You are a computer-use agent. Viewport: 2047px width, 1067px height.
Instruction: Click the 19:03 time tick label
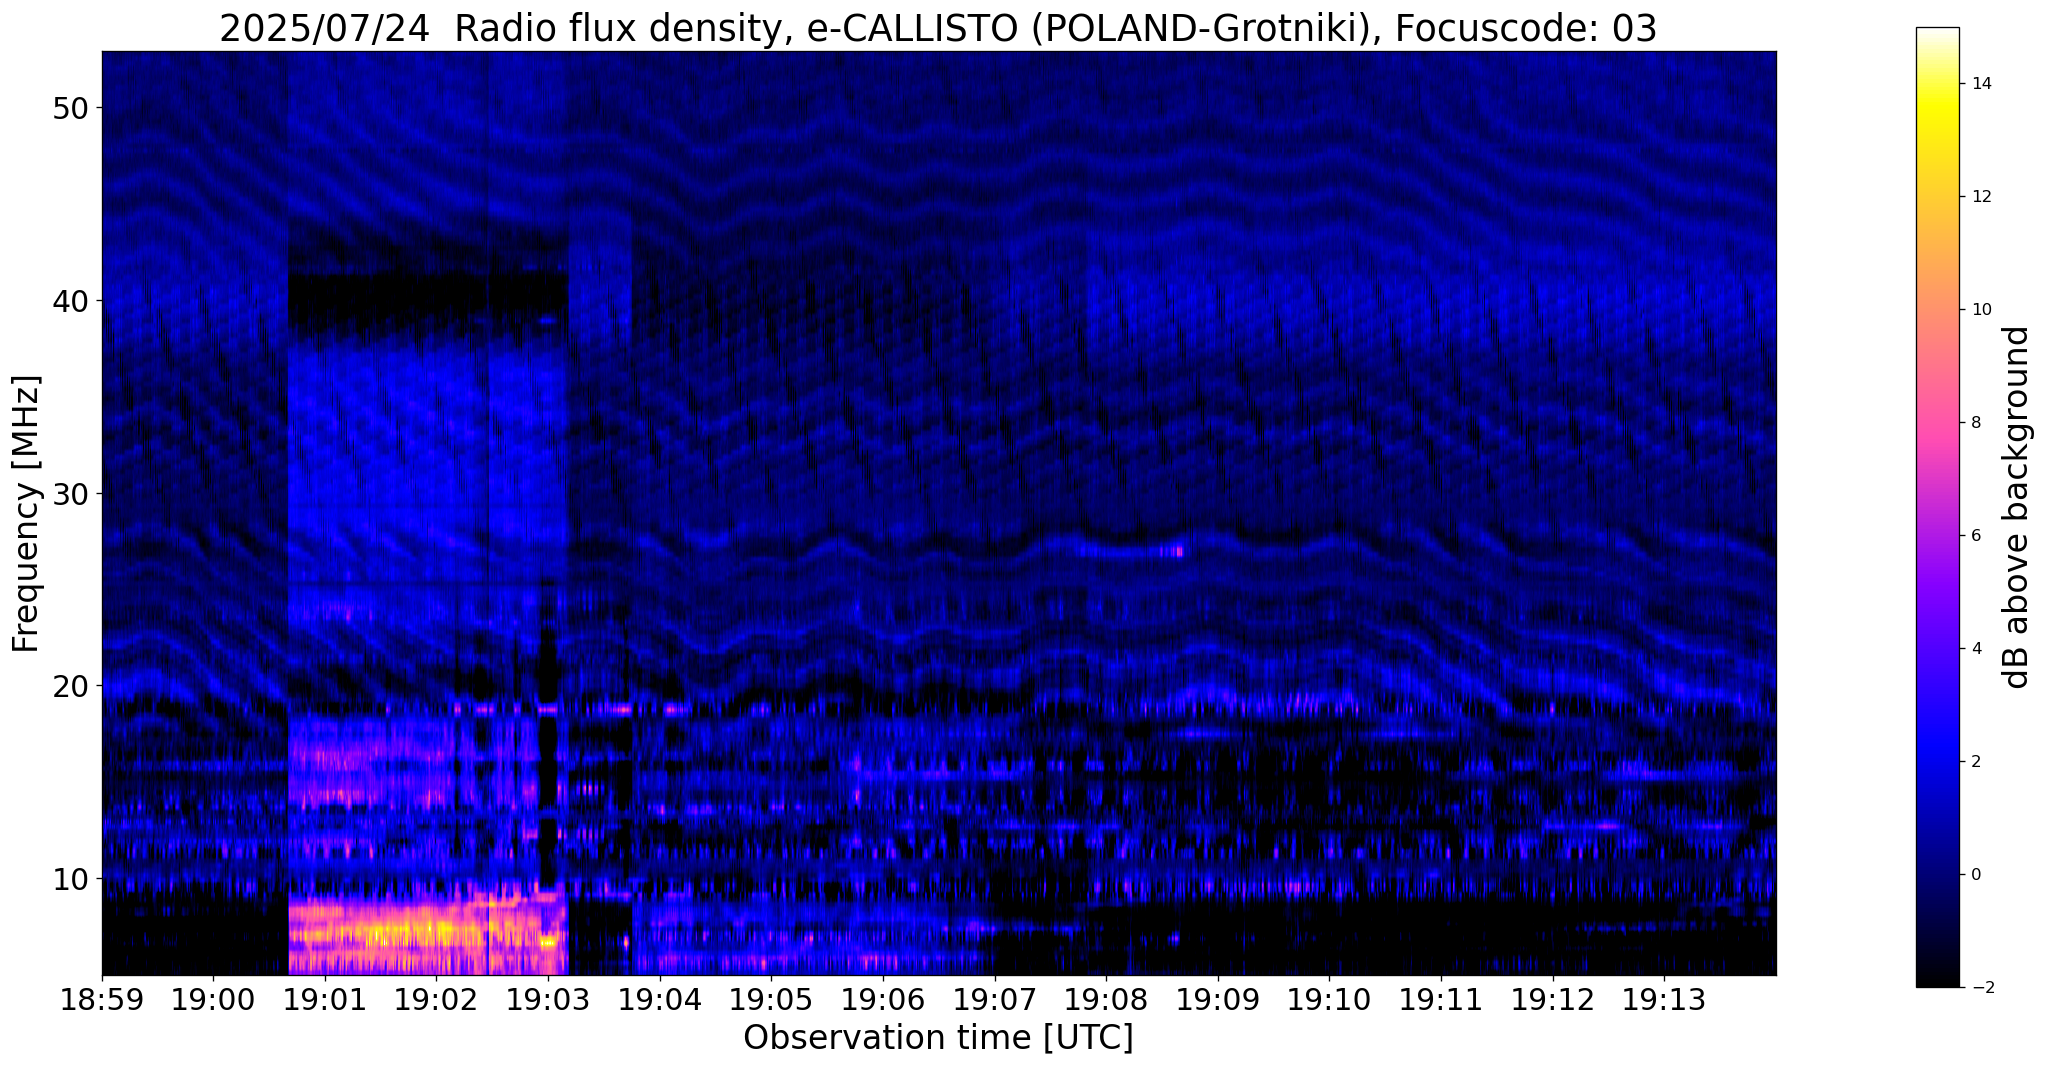pos(548,1001)
